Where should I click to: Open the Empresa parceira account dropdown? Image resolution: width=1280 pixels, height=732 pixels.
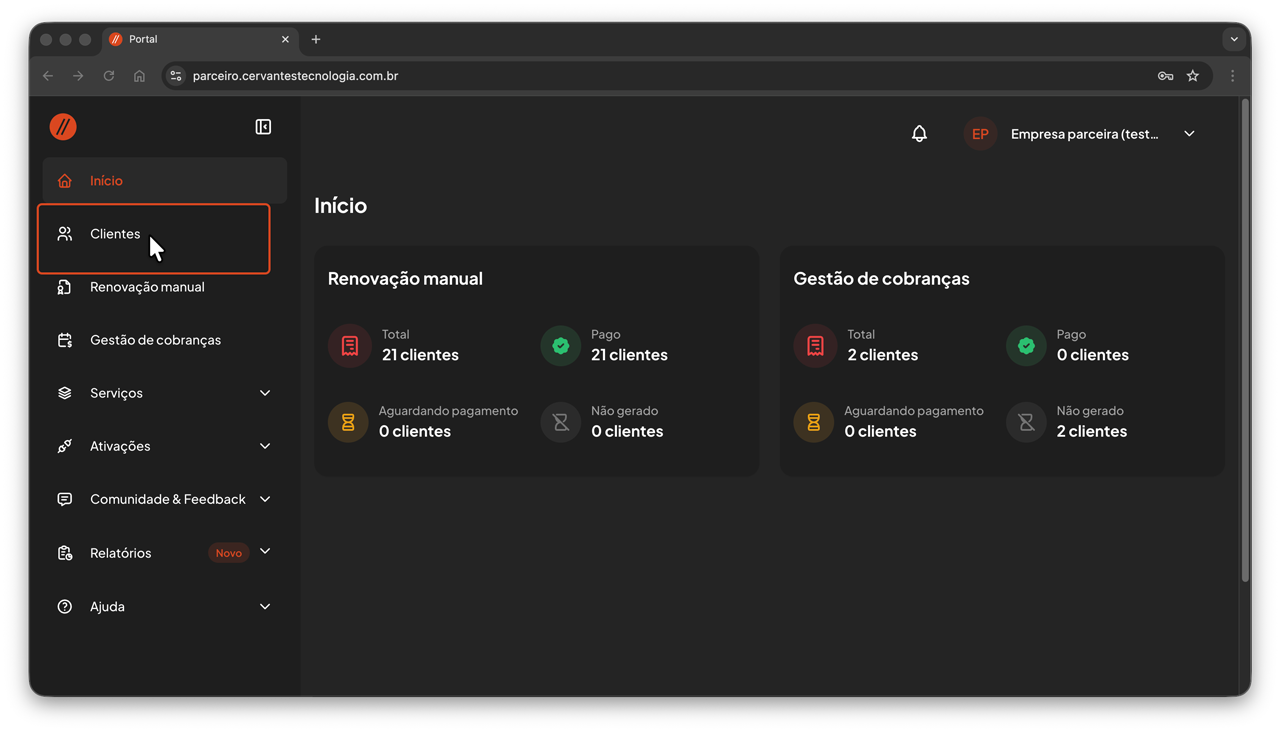1189,134
